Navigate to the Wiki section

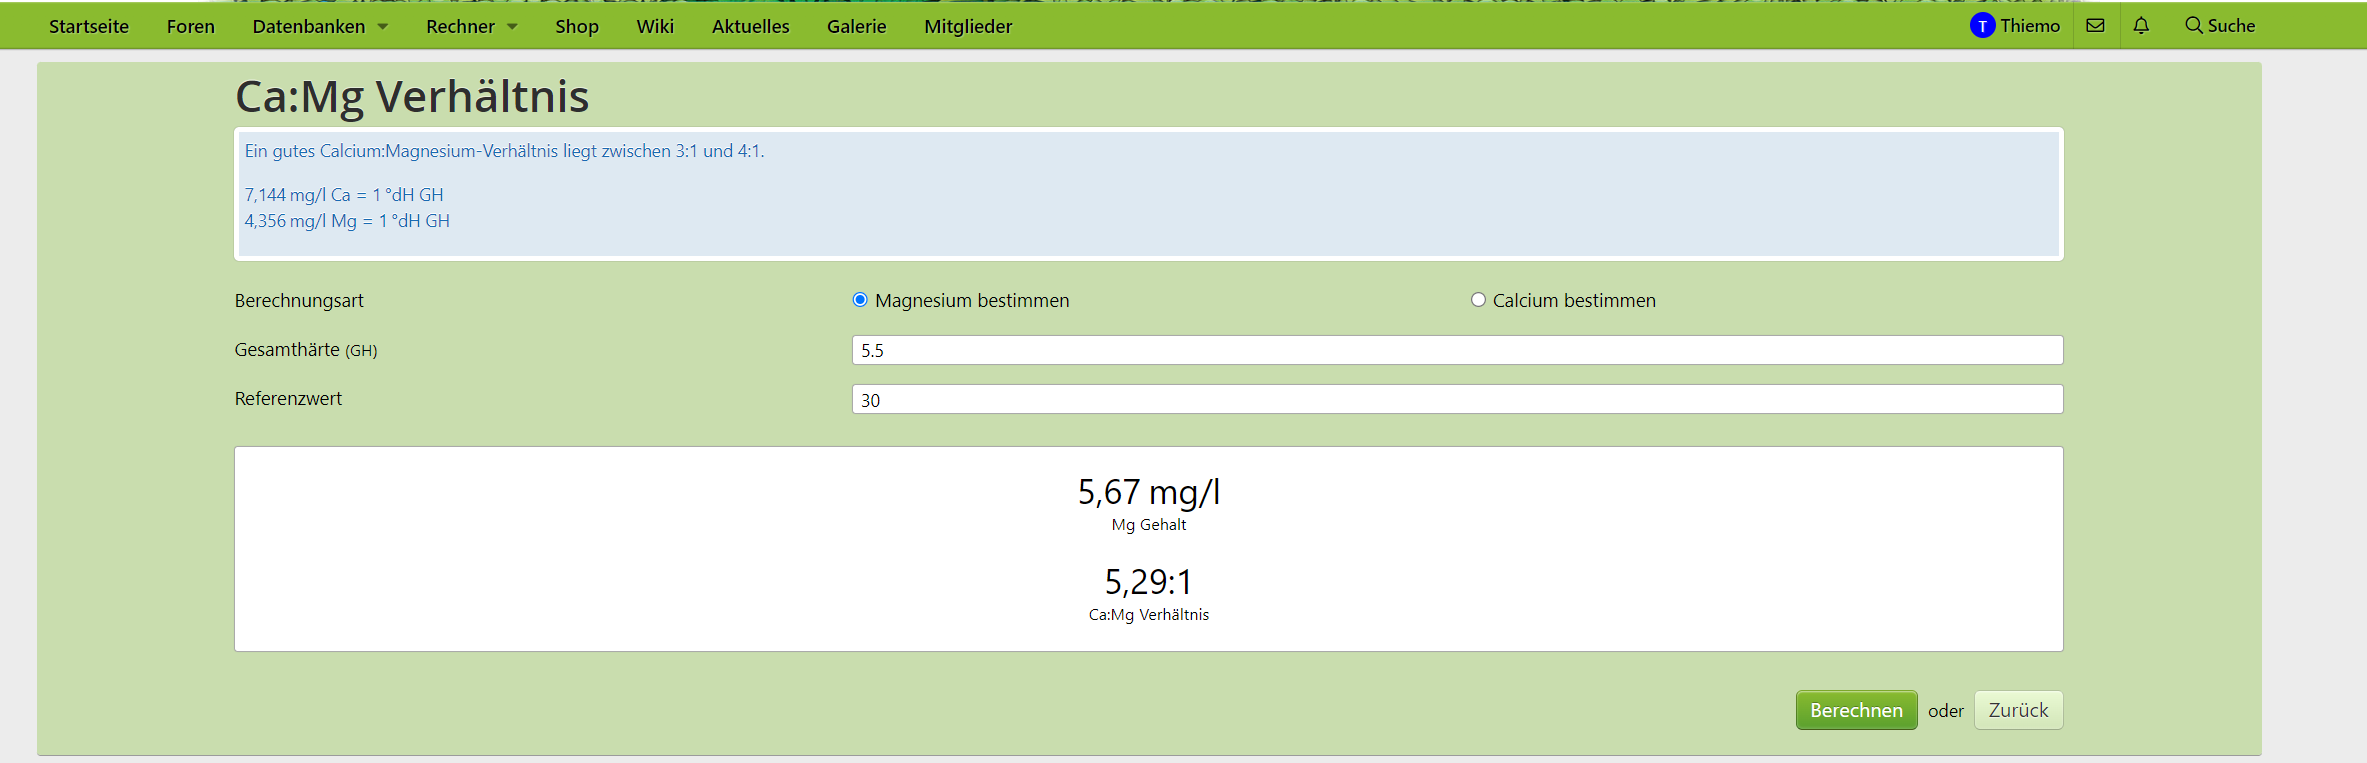(655, 27)
